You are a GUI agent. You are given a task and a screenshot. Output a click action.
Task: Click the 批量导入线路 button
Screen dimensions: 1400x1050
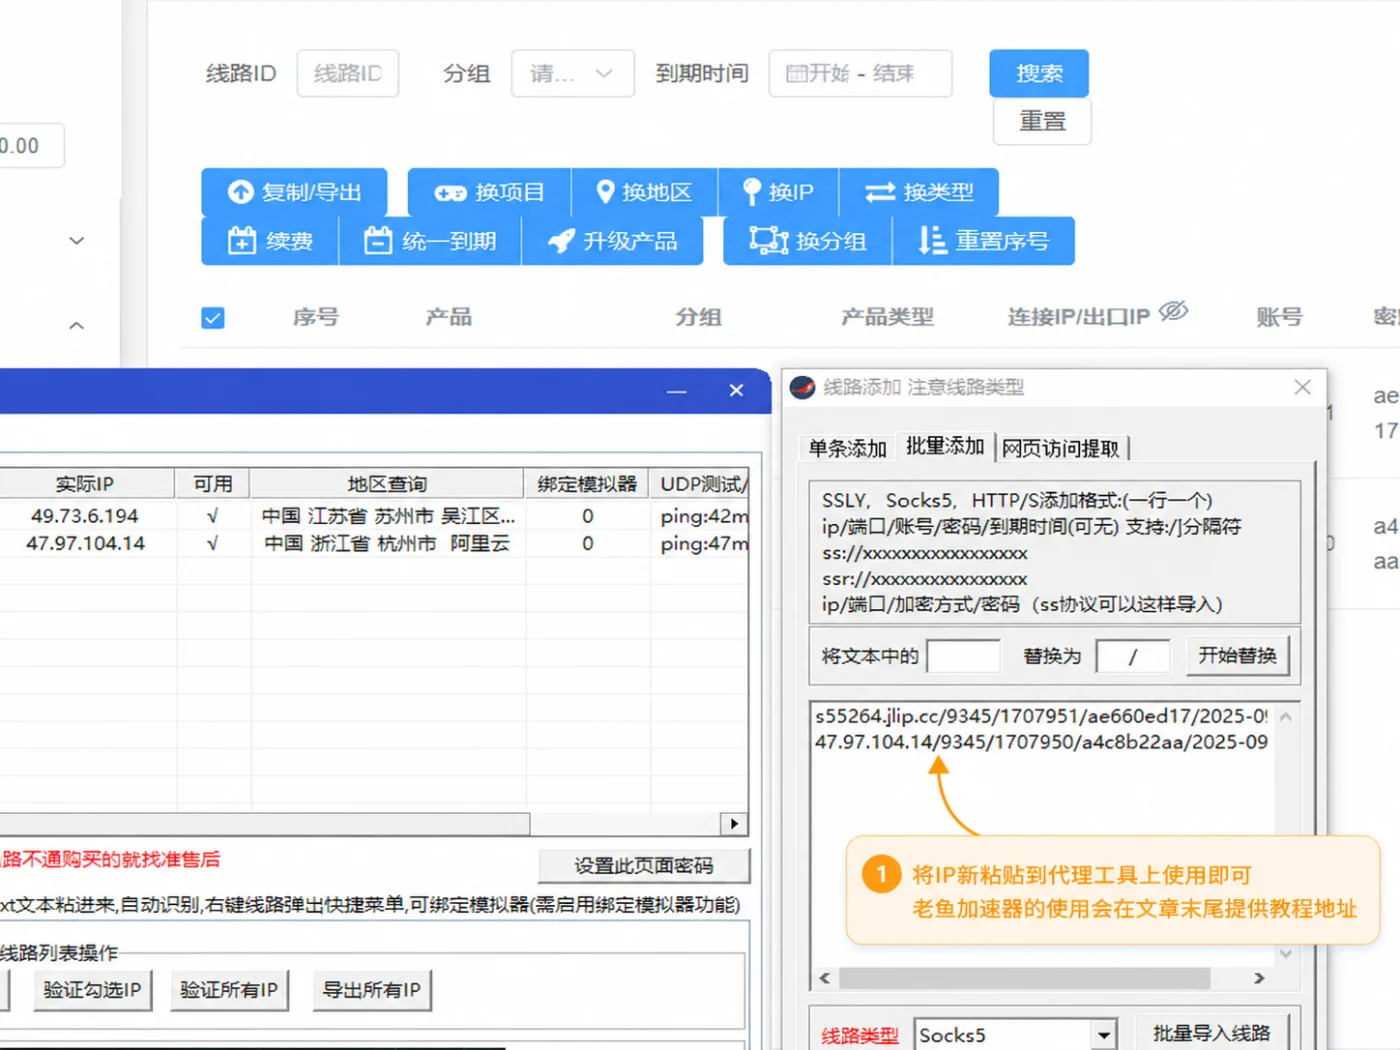pos(1211,1033)
